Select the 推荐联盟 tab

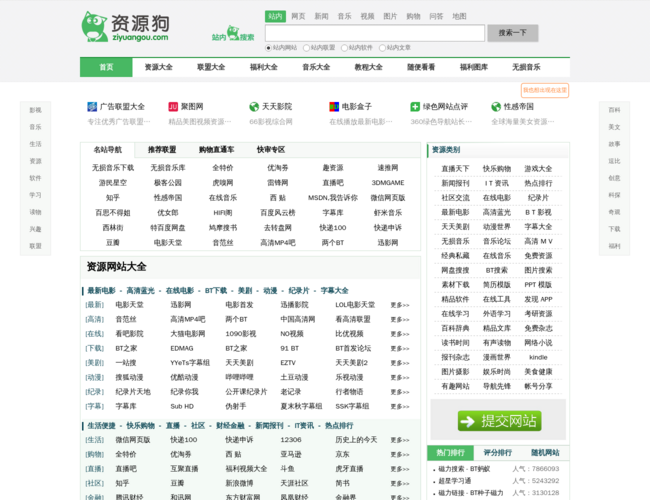coord(162,150)
